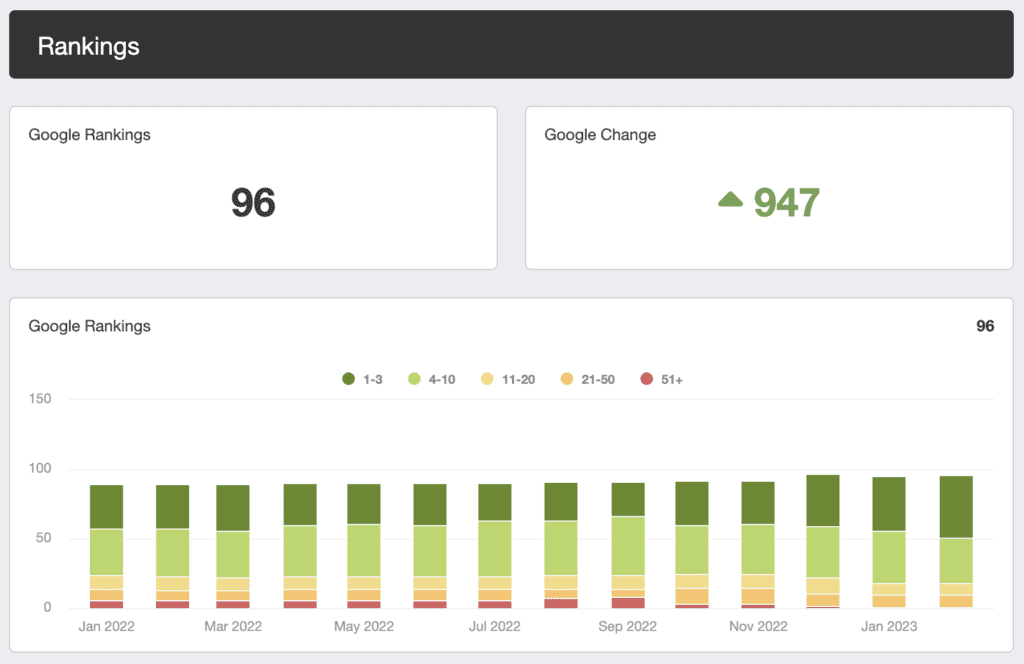This screenshot has height=664, width=1024.
Task: Select the Jan 2022 bar
Action: (106, 546)
